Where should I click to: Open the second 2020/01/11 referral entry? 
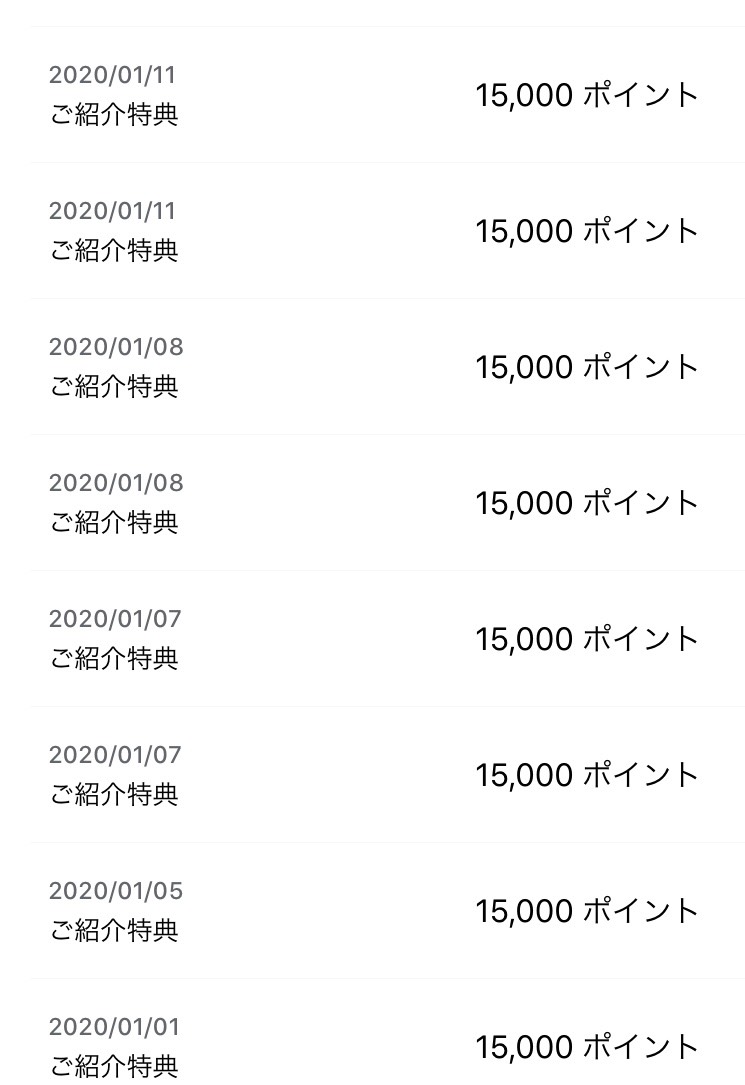tap(387, 231)
